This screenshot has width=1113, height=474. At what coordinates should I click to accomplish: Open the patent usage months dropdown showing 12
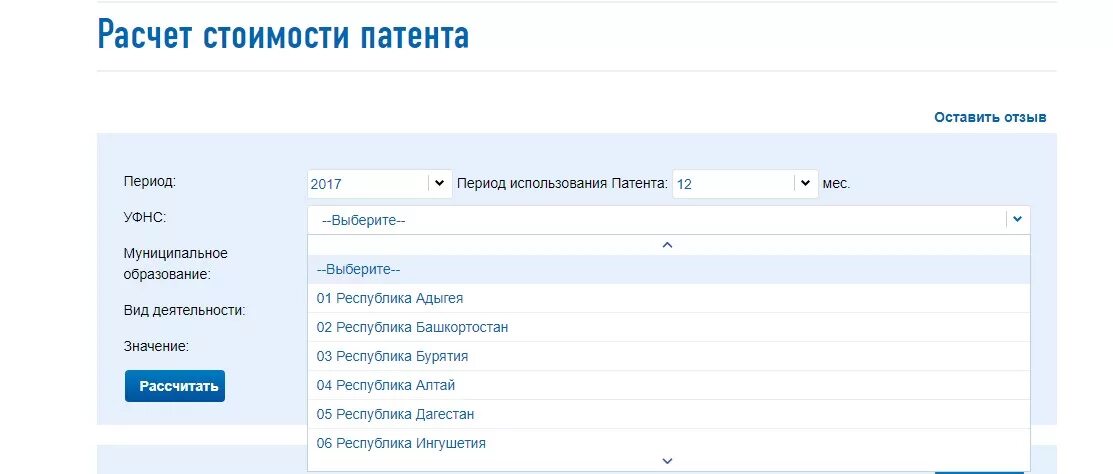(745, 184)
